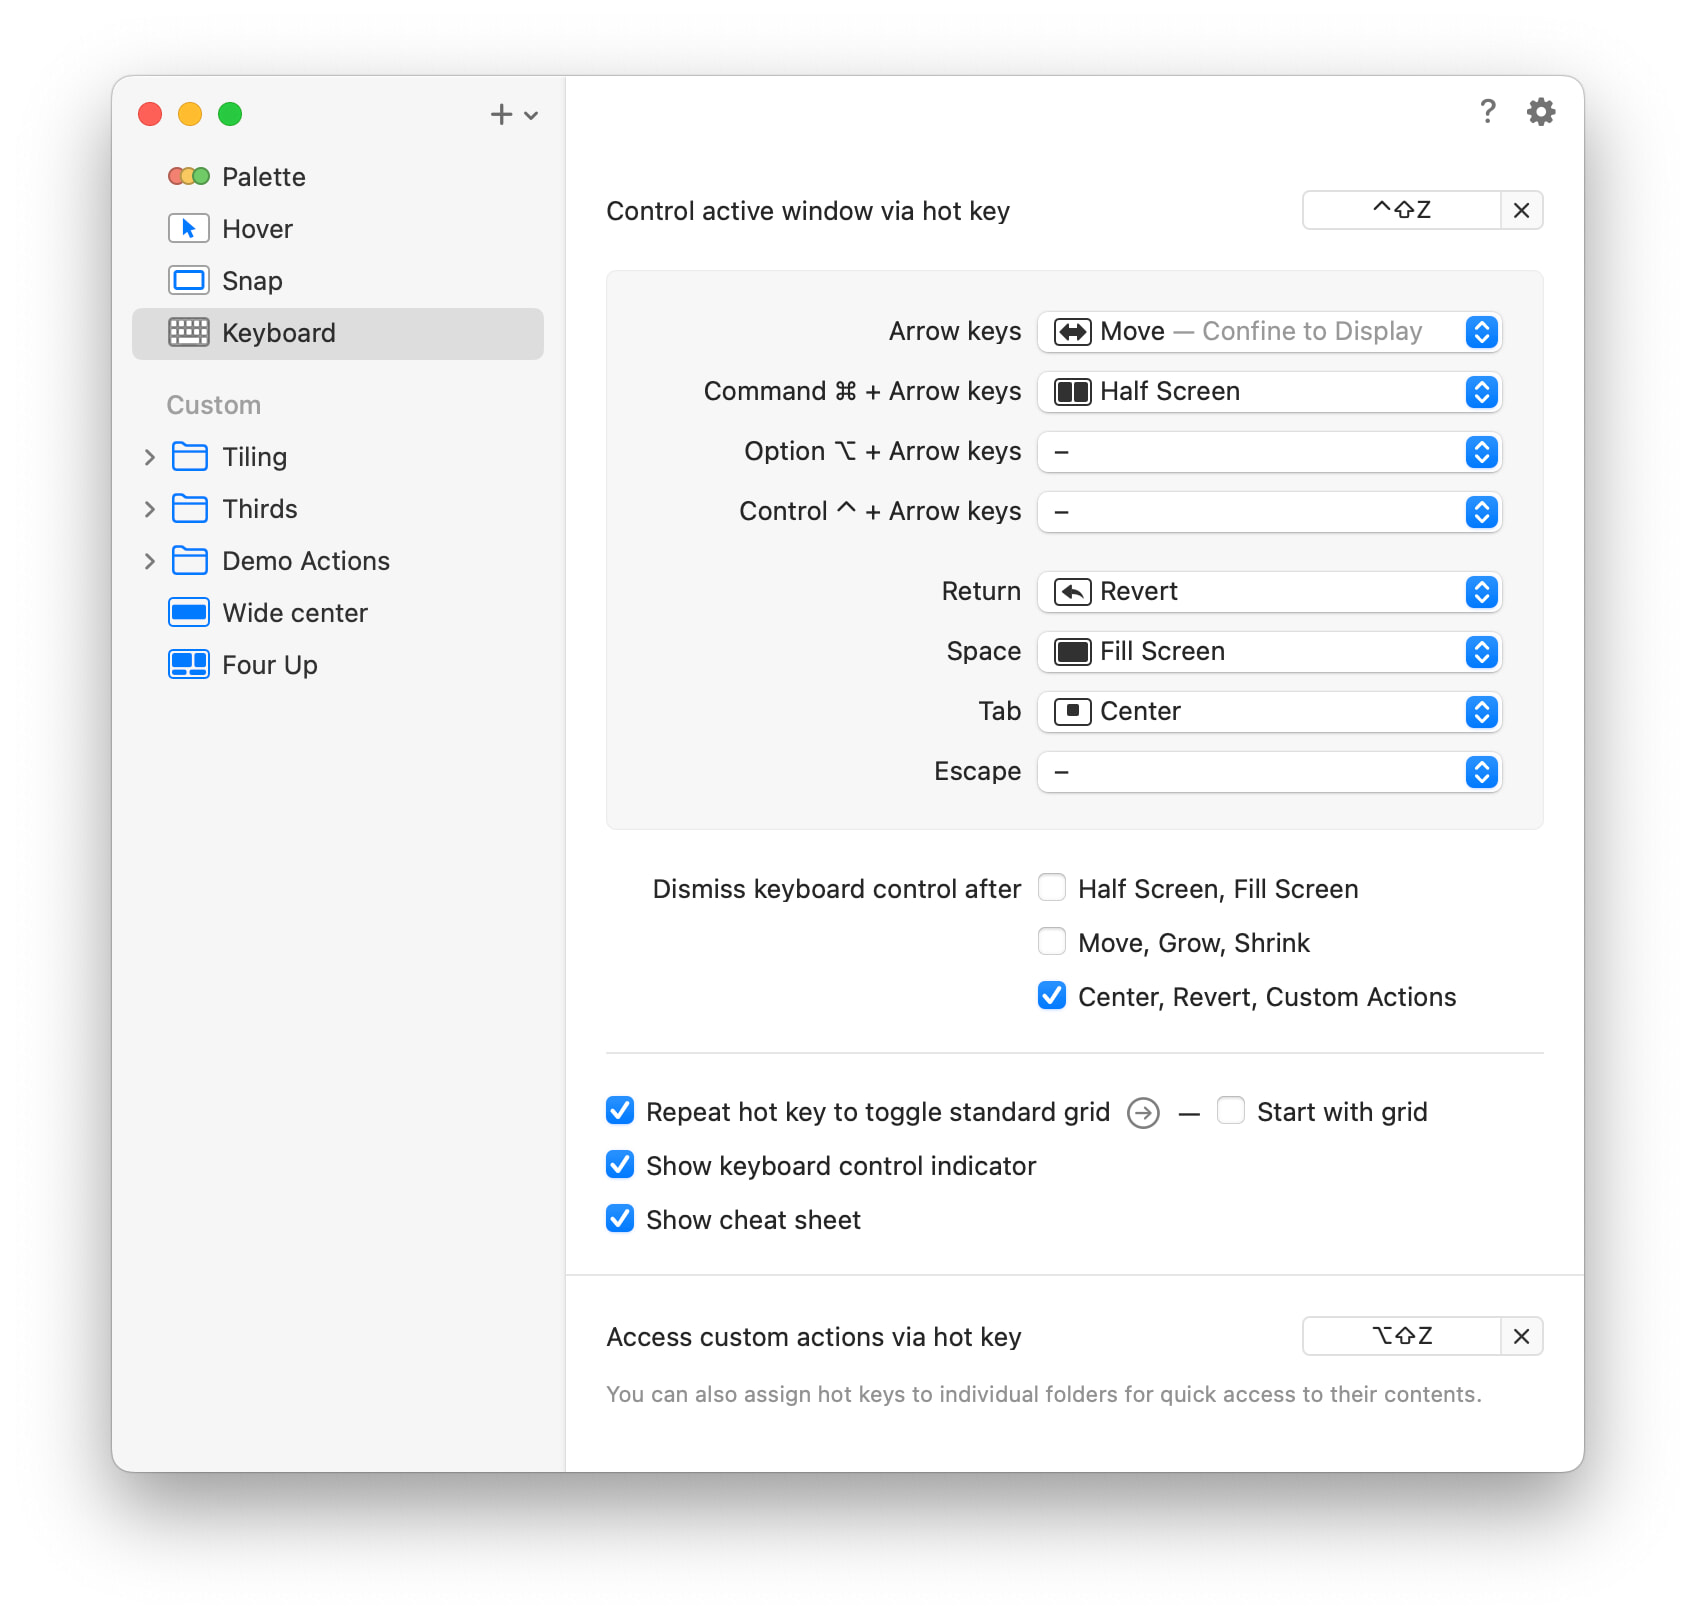Screen dimensions: 1696x1620
Task: Expand the Demo Actions folder
Action: (x=150, y=561)
